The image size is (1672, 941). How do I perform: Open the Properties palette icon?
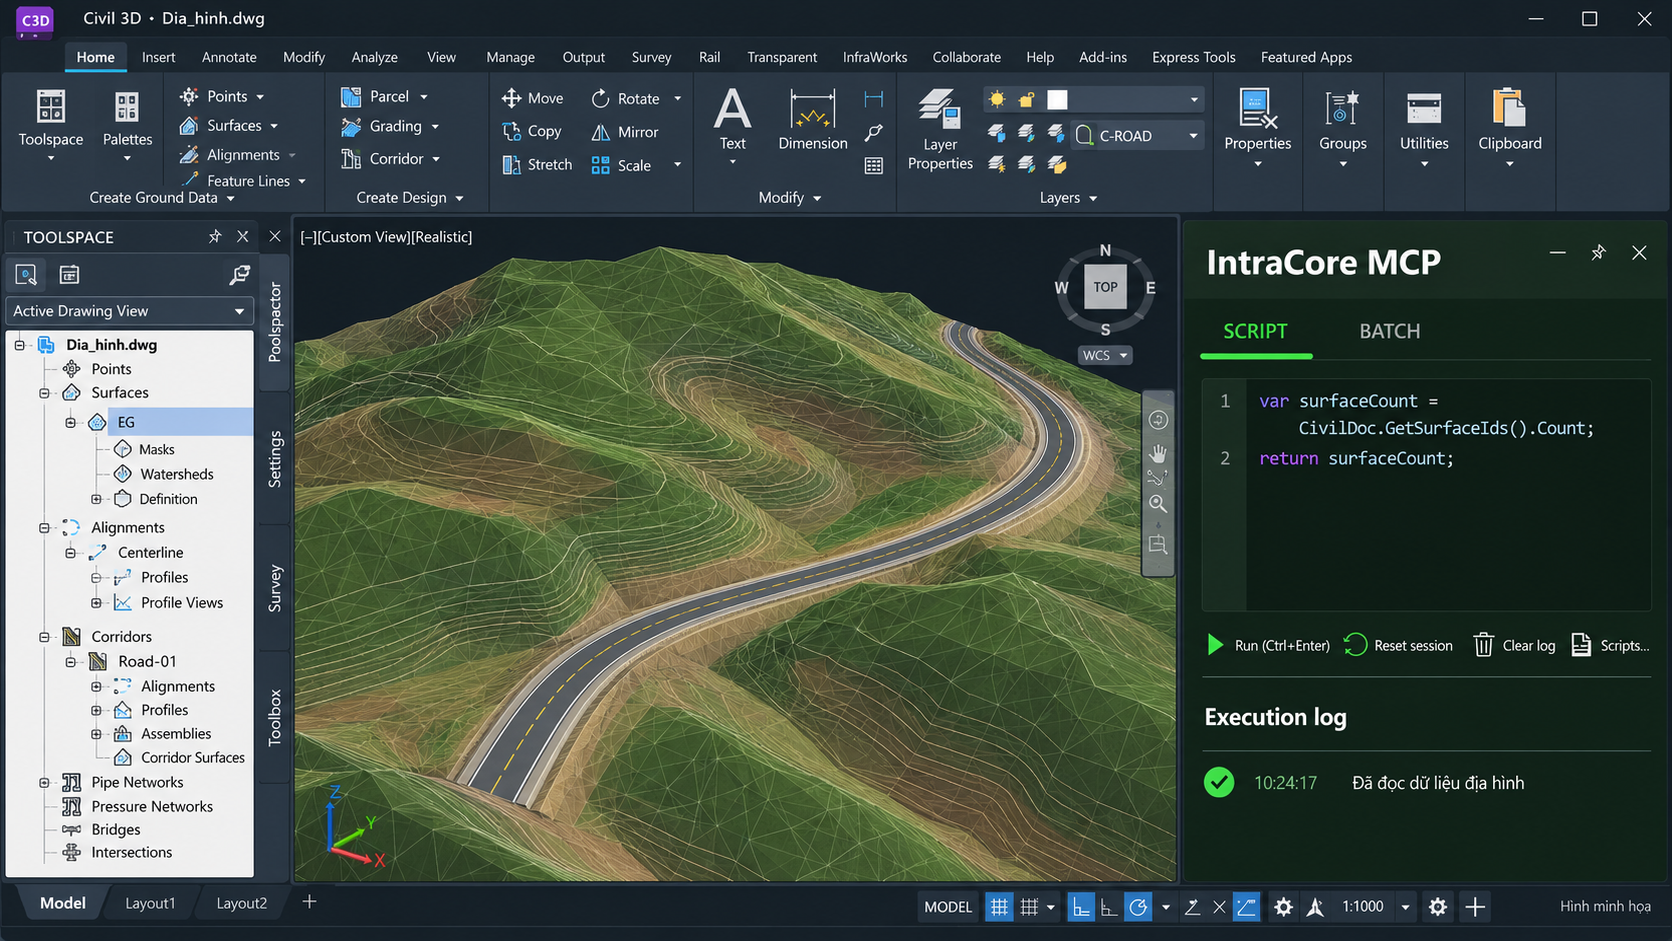point(1257,108)
